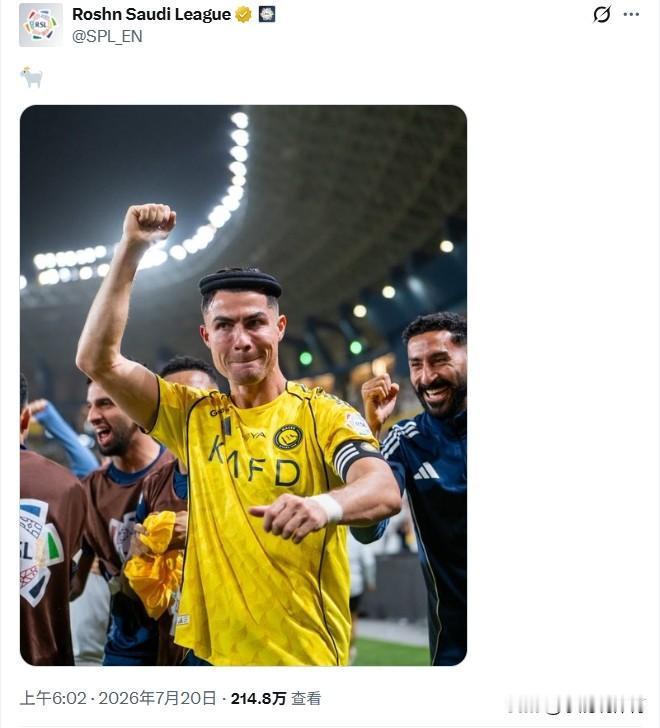Click the raised fist in the photo
This screenshot has width=660, height=728.
point(149,224)
